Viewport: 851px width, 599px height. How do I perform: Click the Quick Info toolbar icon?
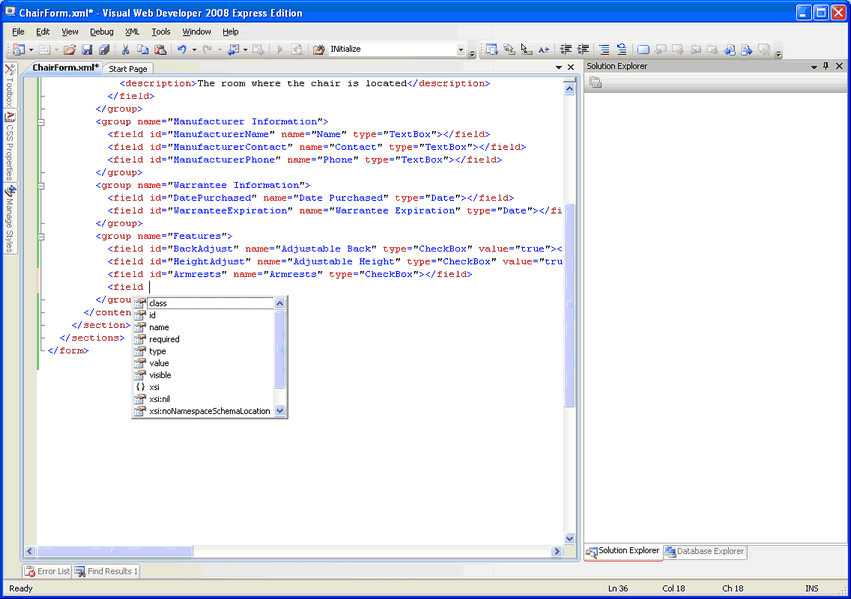click(x=526, y=49)
